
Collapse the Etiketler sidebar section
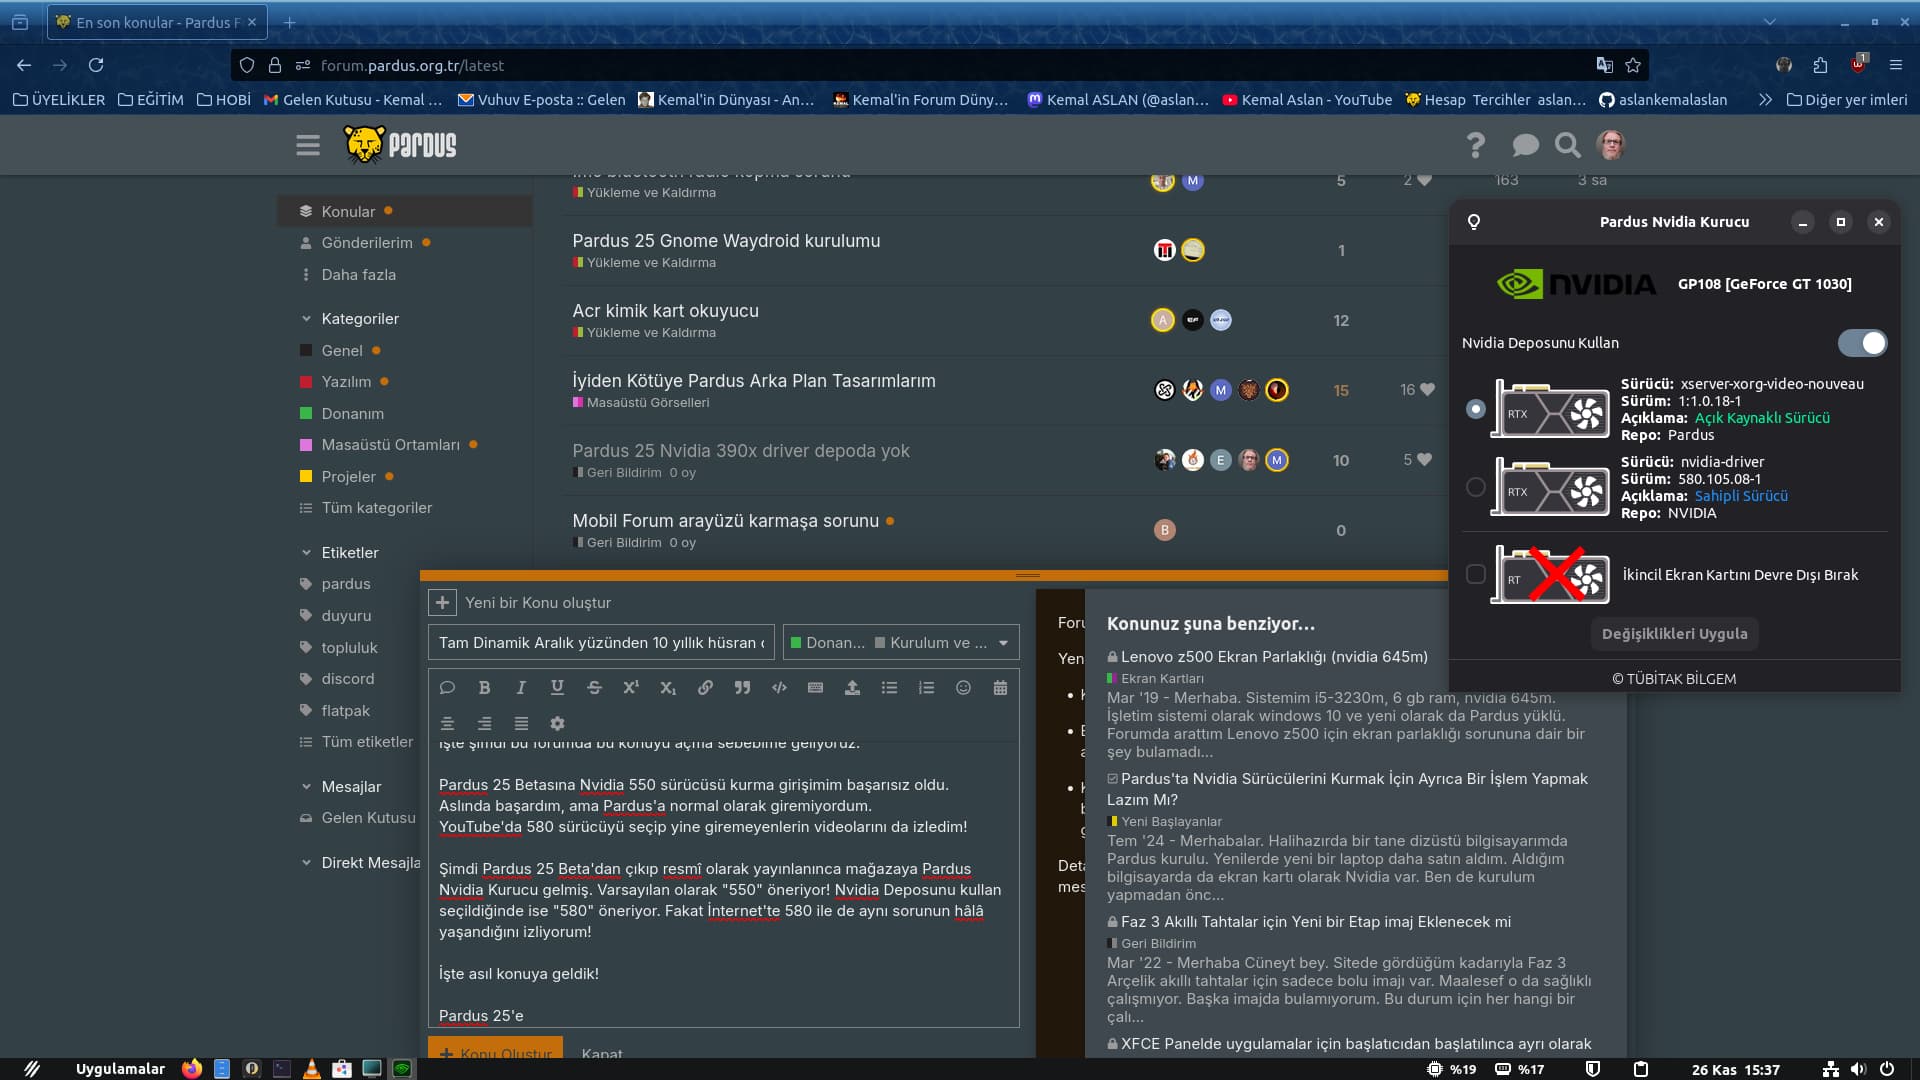(x=306, y=553)
